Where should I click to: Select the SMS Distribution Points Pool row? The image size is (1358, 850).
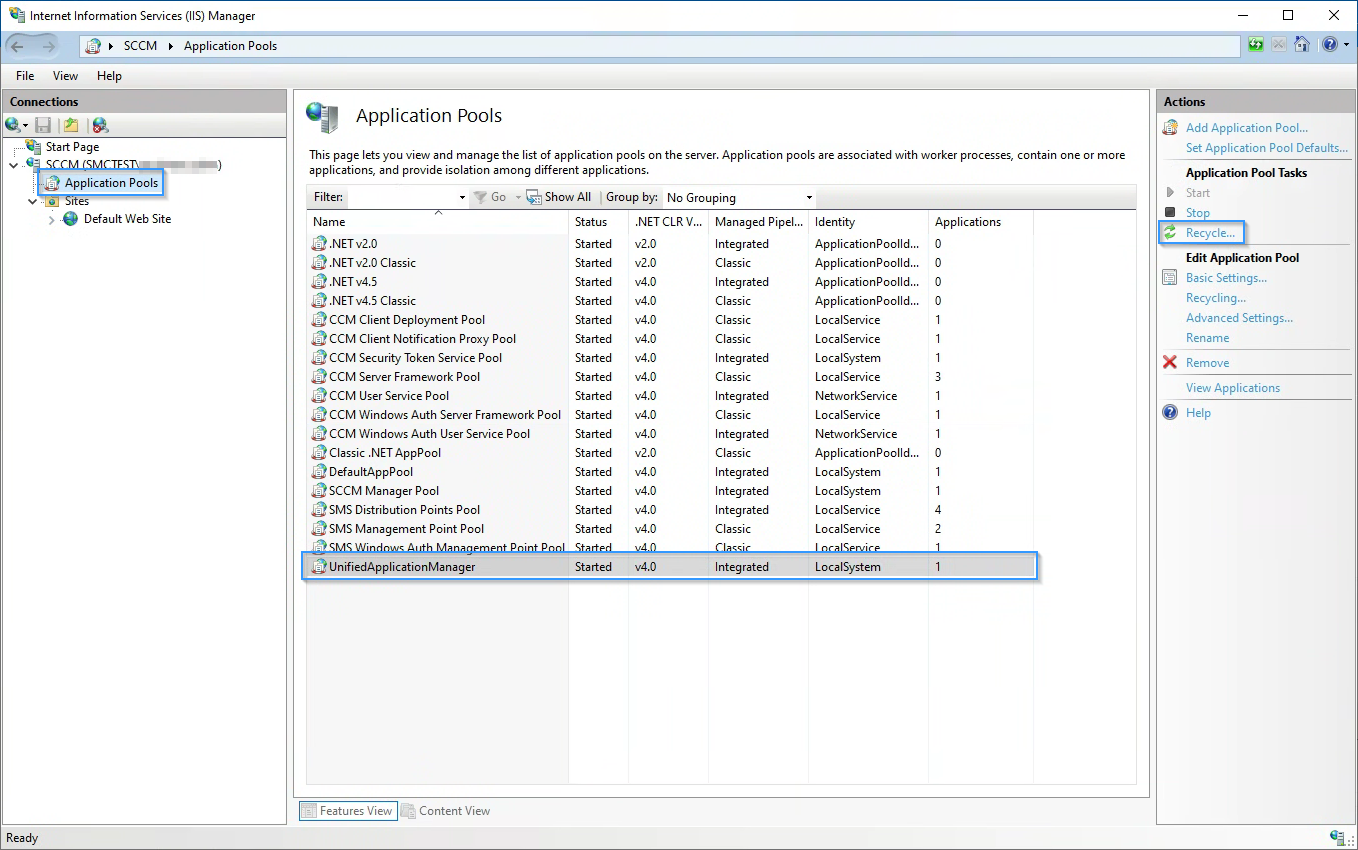[670, 510]
